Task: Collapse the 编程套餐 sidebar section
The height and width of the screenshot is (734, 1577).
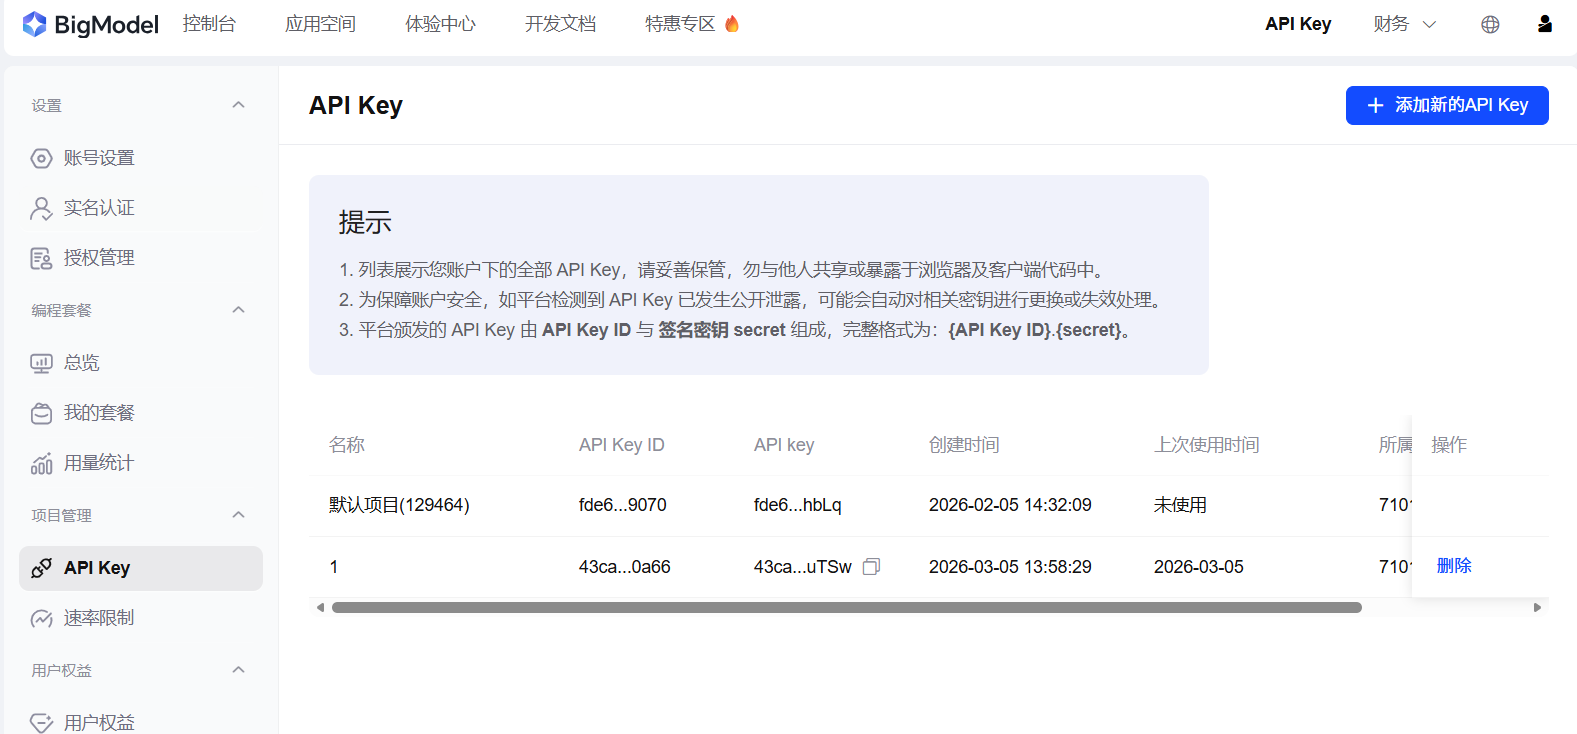Action: click(238, 310)
